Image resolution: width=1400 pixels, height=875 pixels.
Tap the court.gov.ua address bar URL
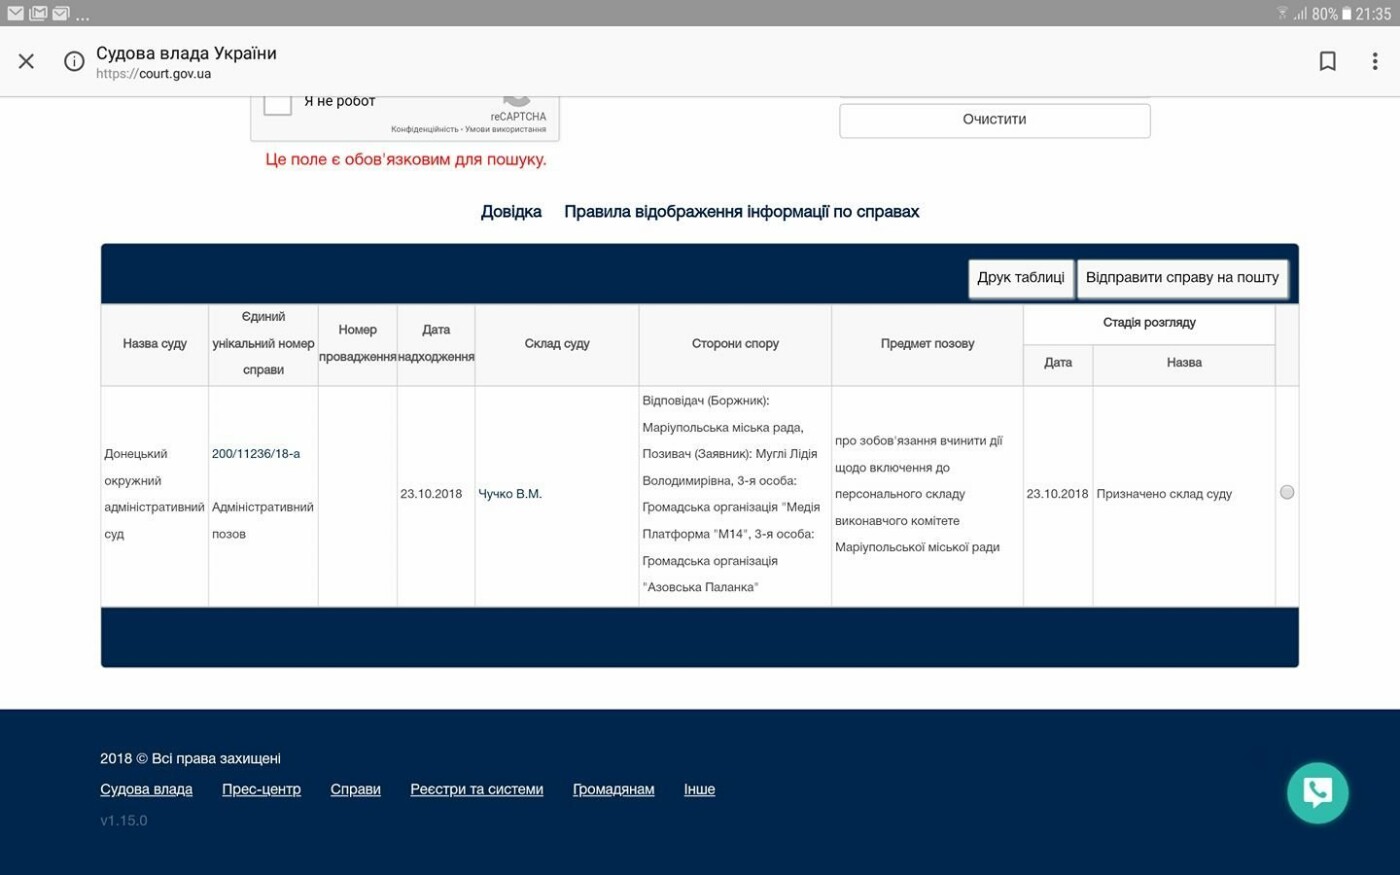tap(154, 74)
